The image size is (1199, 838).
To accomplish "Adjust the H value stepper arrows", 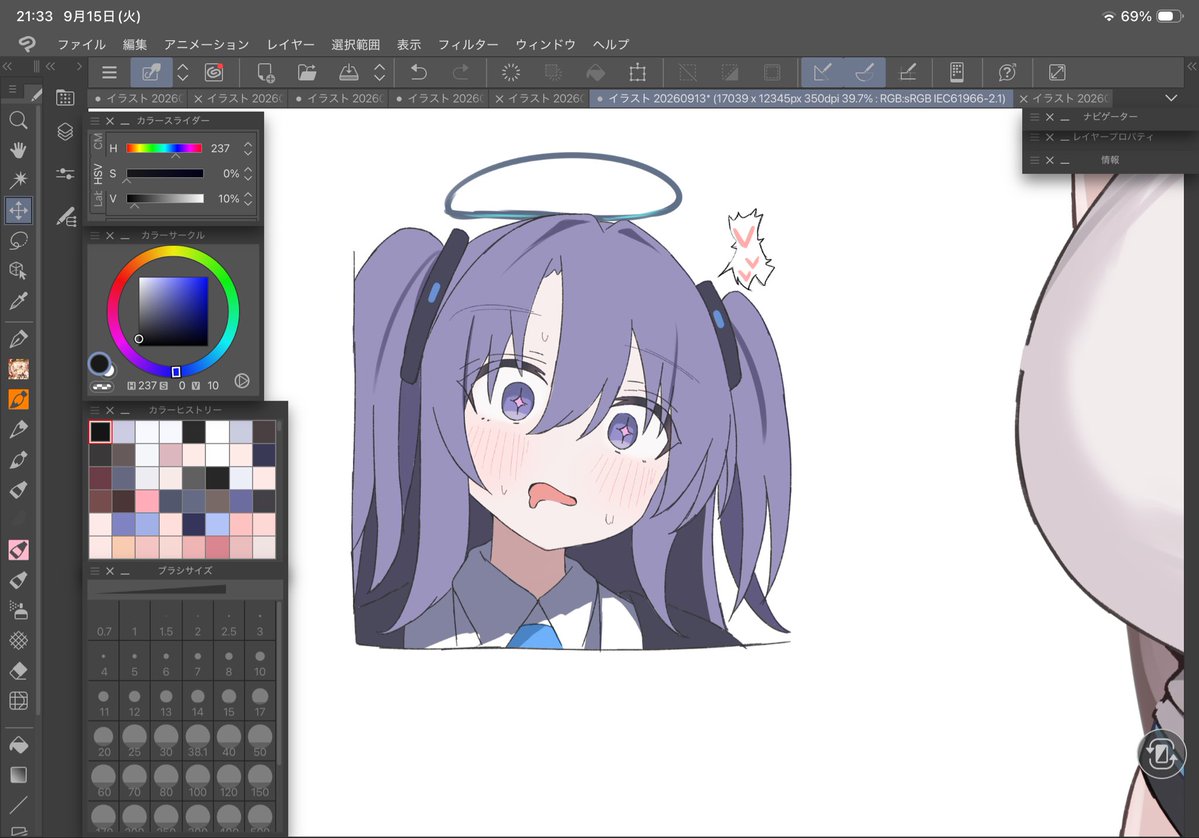I will pos(248,148).
